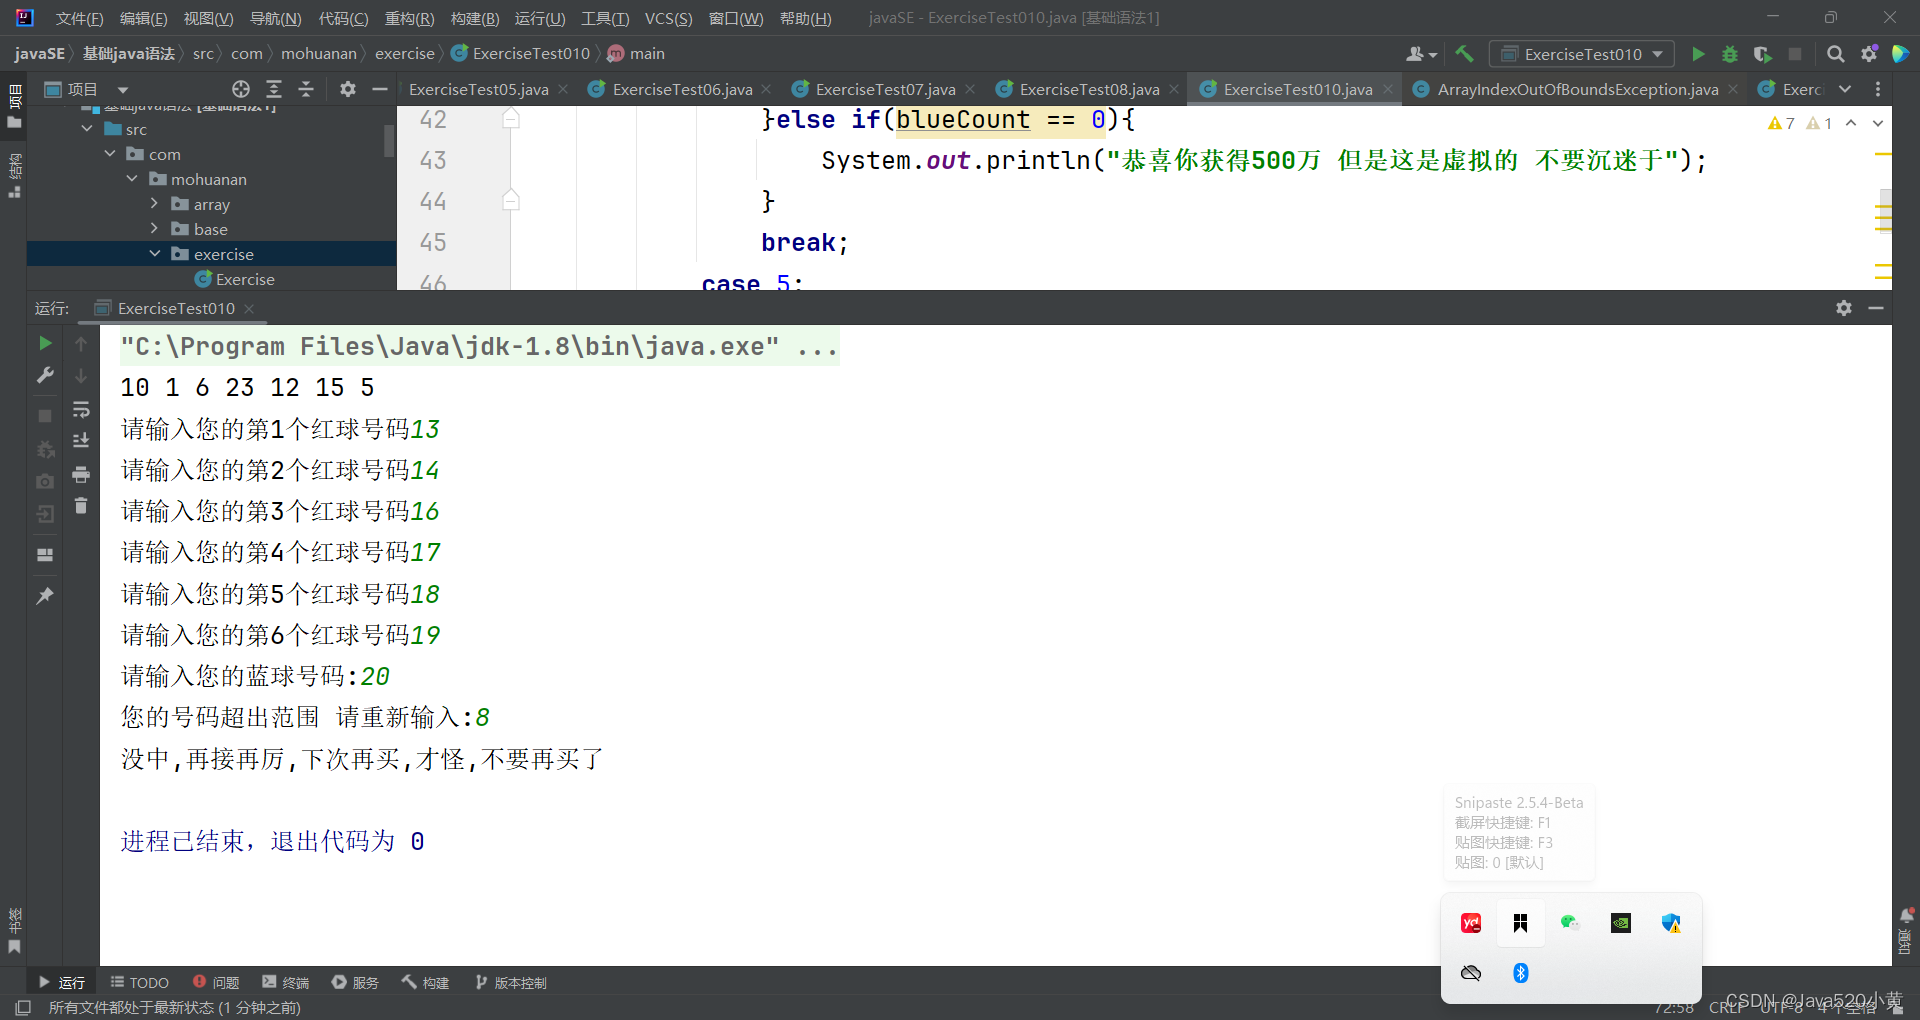Close the ExerciseTest010.java editor tab
The width and height of the screenshot is (1920, 1020).
click(1388, 89)
